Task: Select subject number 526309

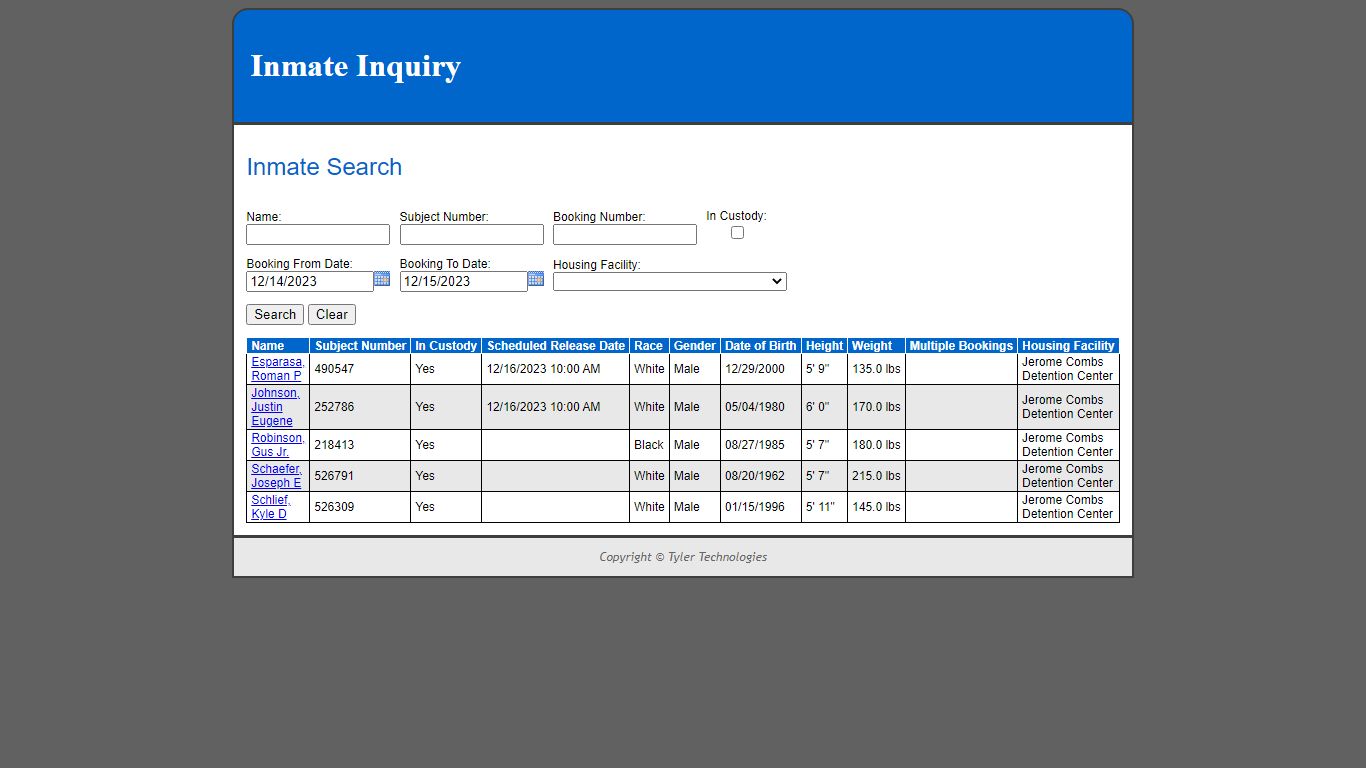Action: pos(334,507)
